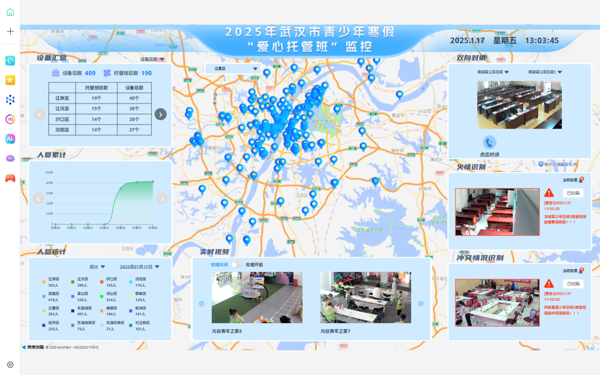
Task: Open the green home icon in sidebar
Action: point(10,12)
